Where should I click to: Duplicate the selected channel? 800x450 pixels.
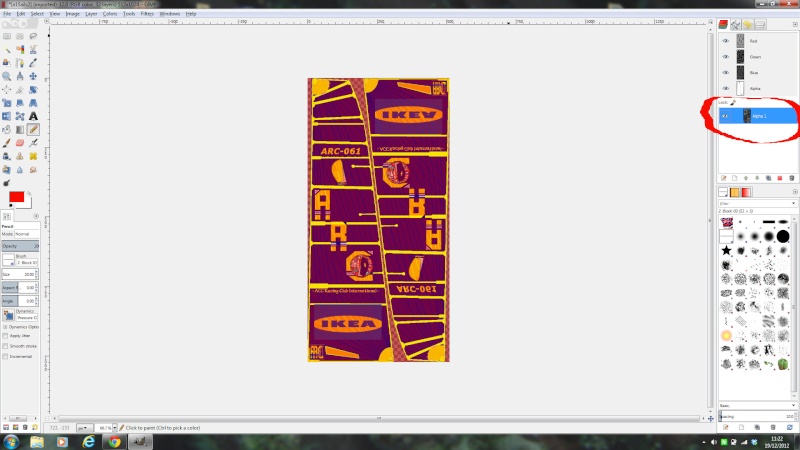[768, 178]
